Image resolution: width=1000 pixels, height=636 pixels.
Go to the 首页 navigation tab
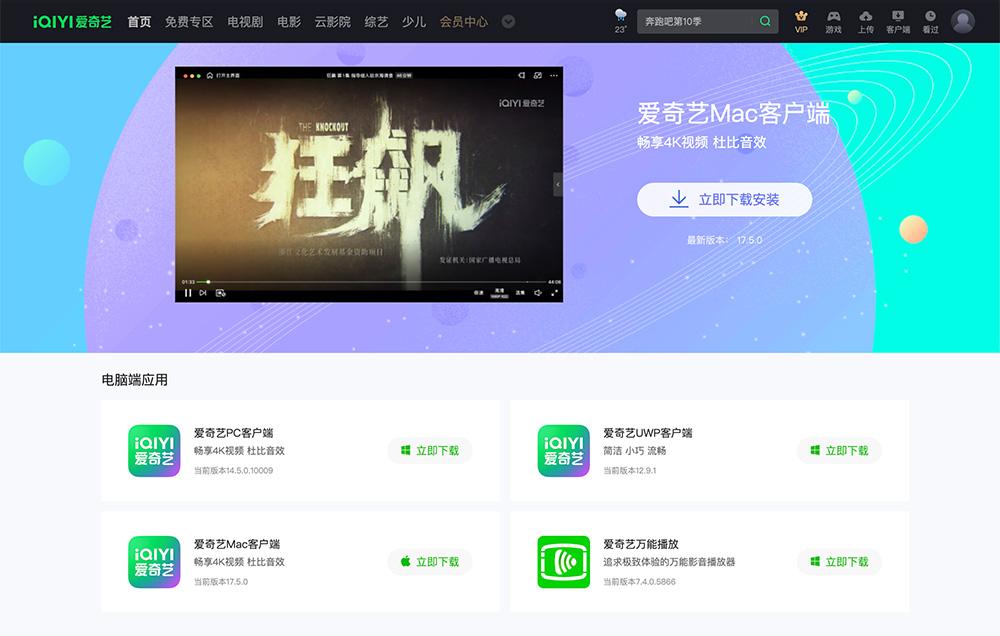[x=139, y=22]
